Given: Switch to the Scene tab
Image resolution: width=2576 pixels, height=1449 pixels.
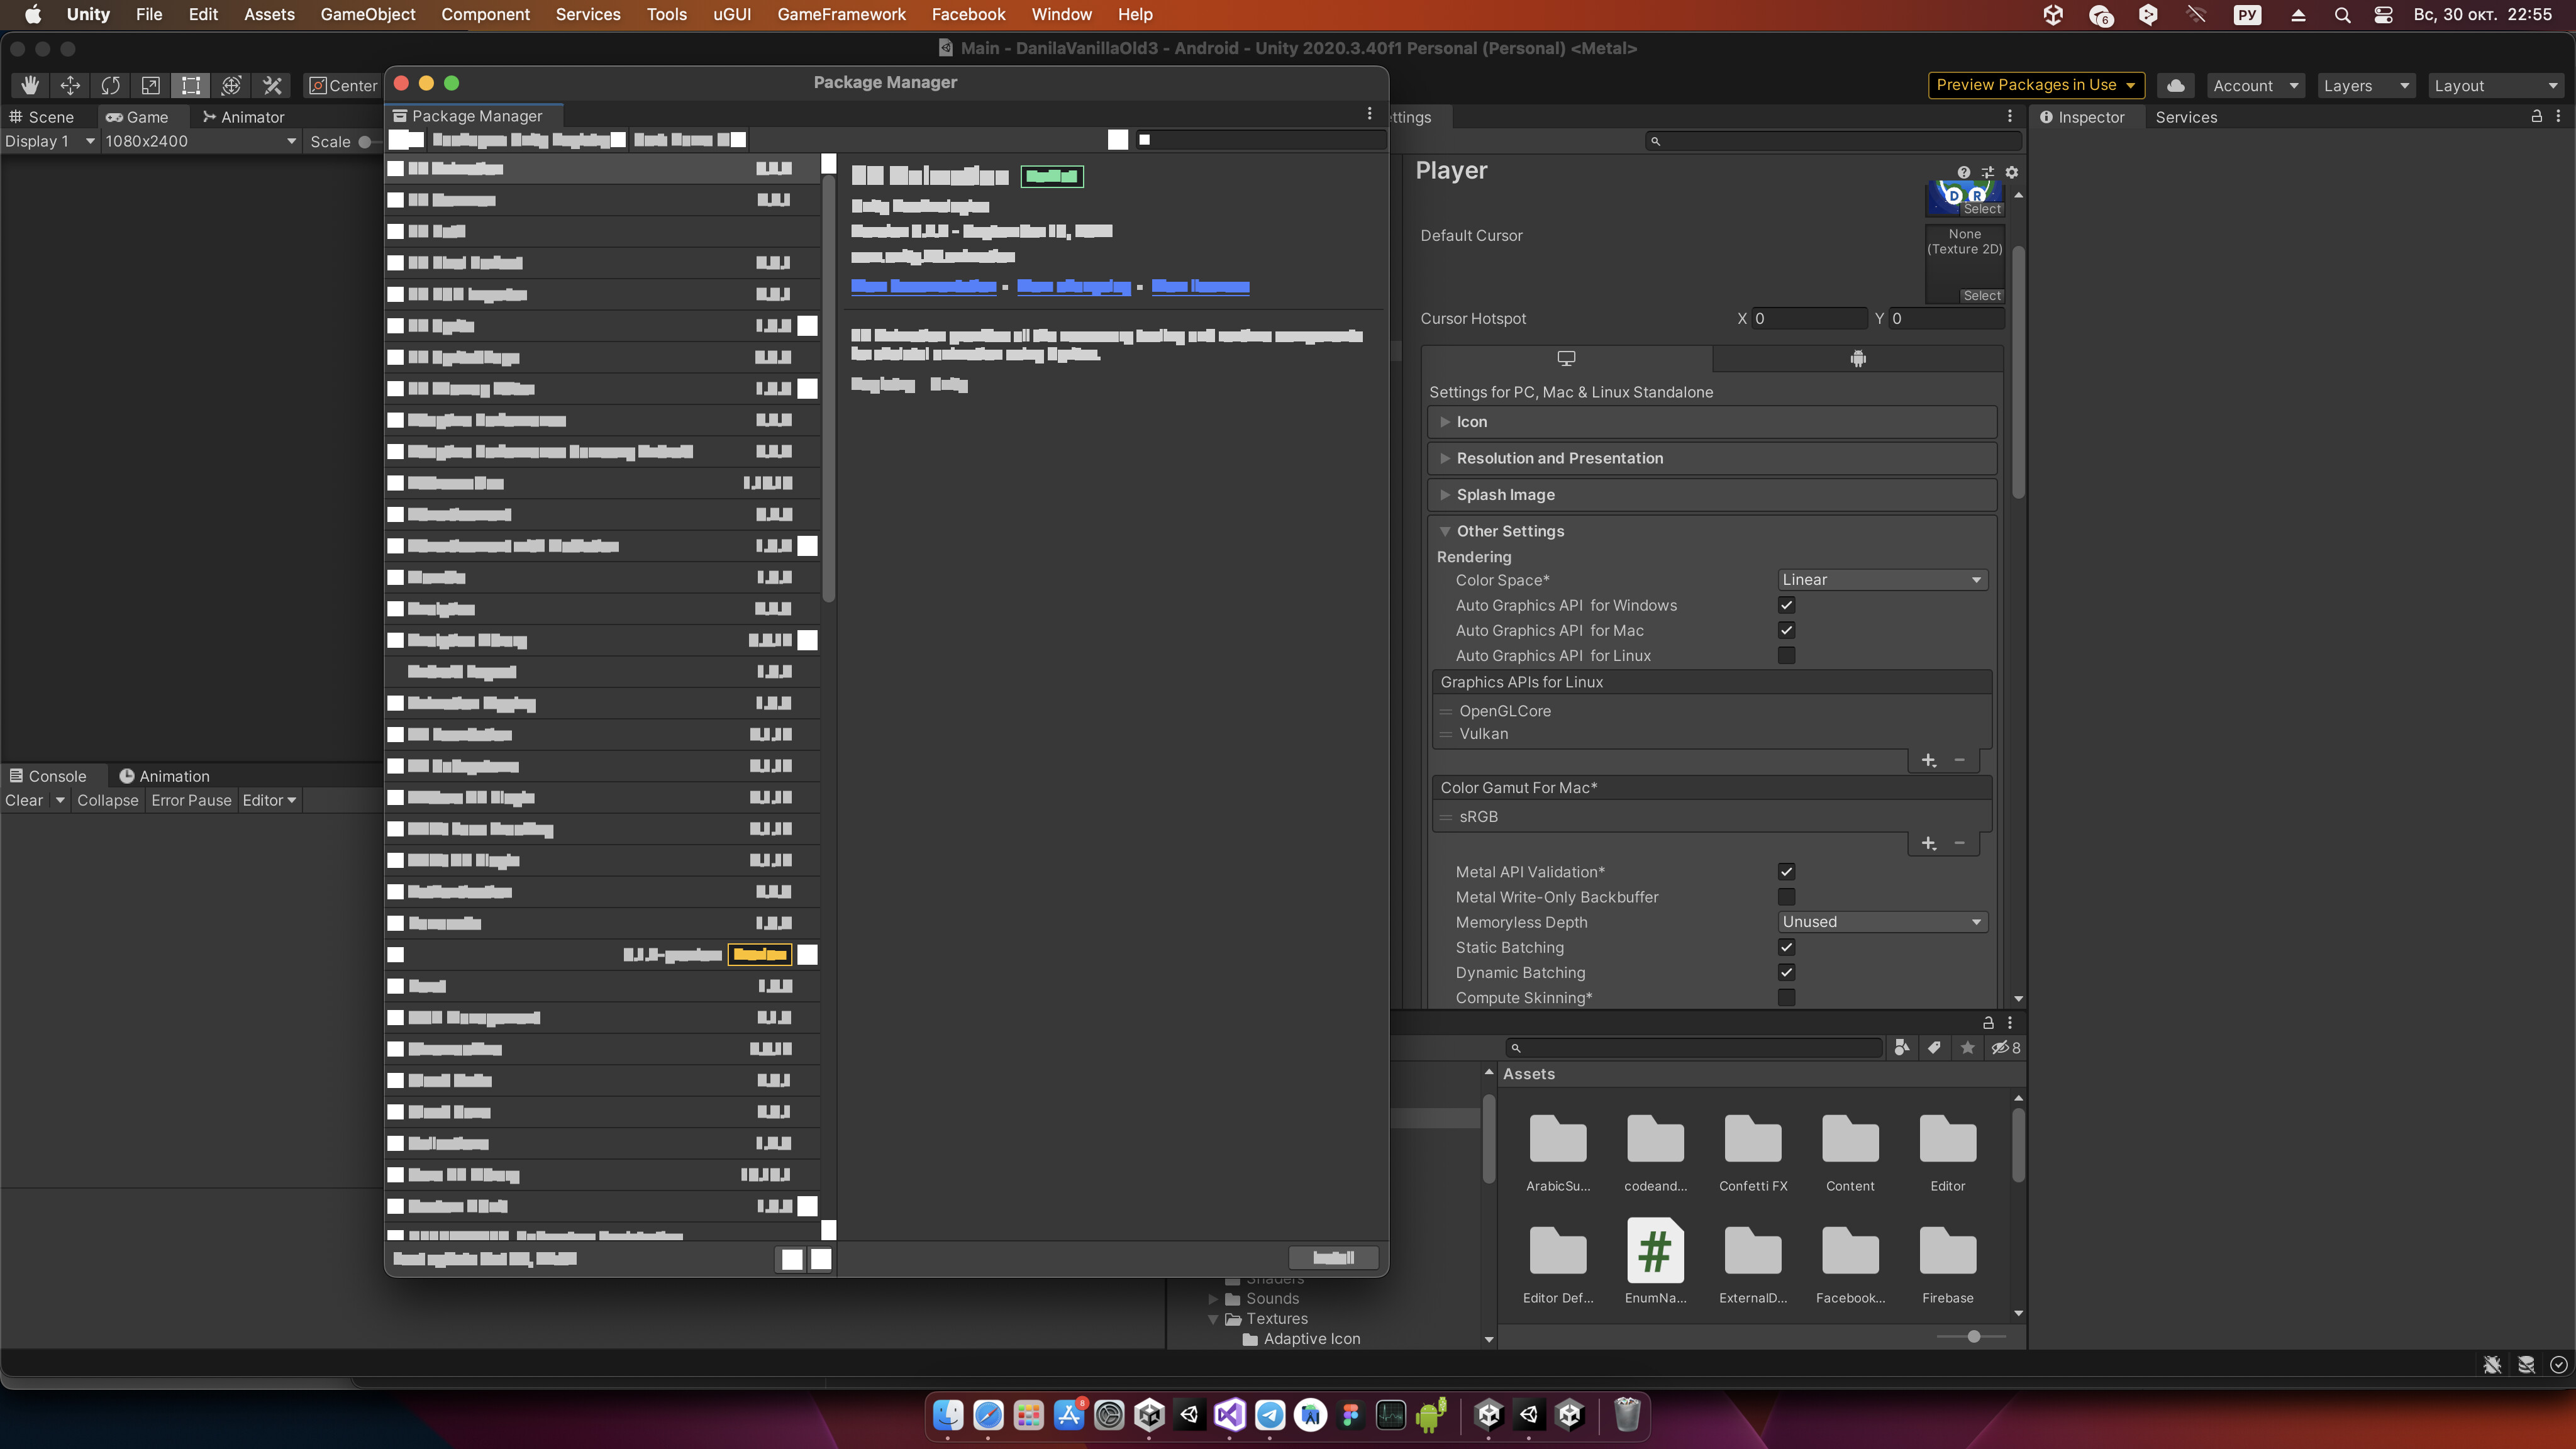Looking at the screenshot, I should pos(42,117).
